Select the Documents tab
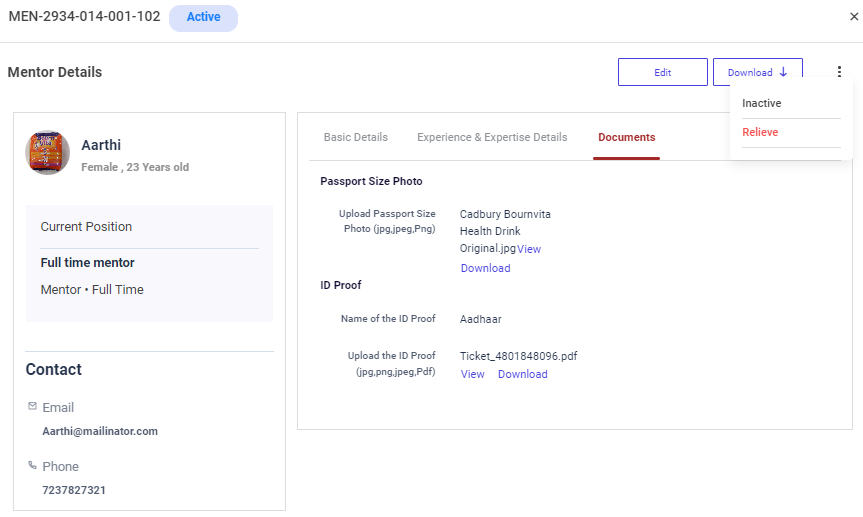 pyautogui.click(x=626, y=138)
